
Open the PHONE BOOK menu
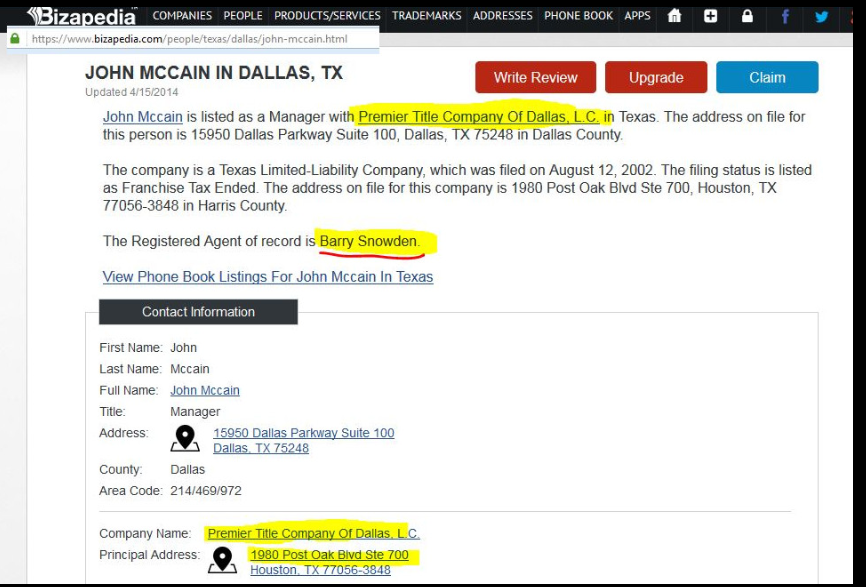click(578, 15)
